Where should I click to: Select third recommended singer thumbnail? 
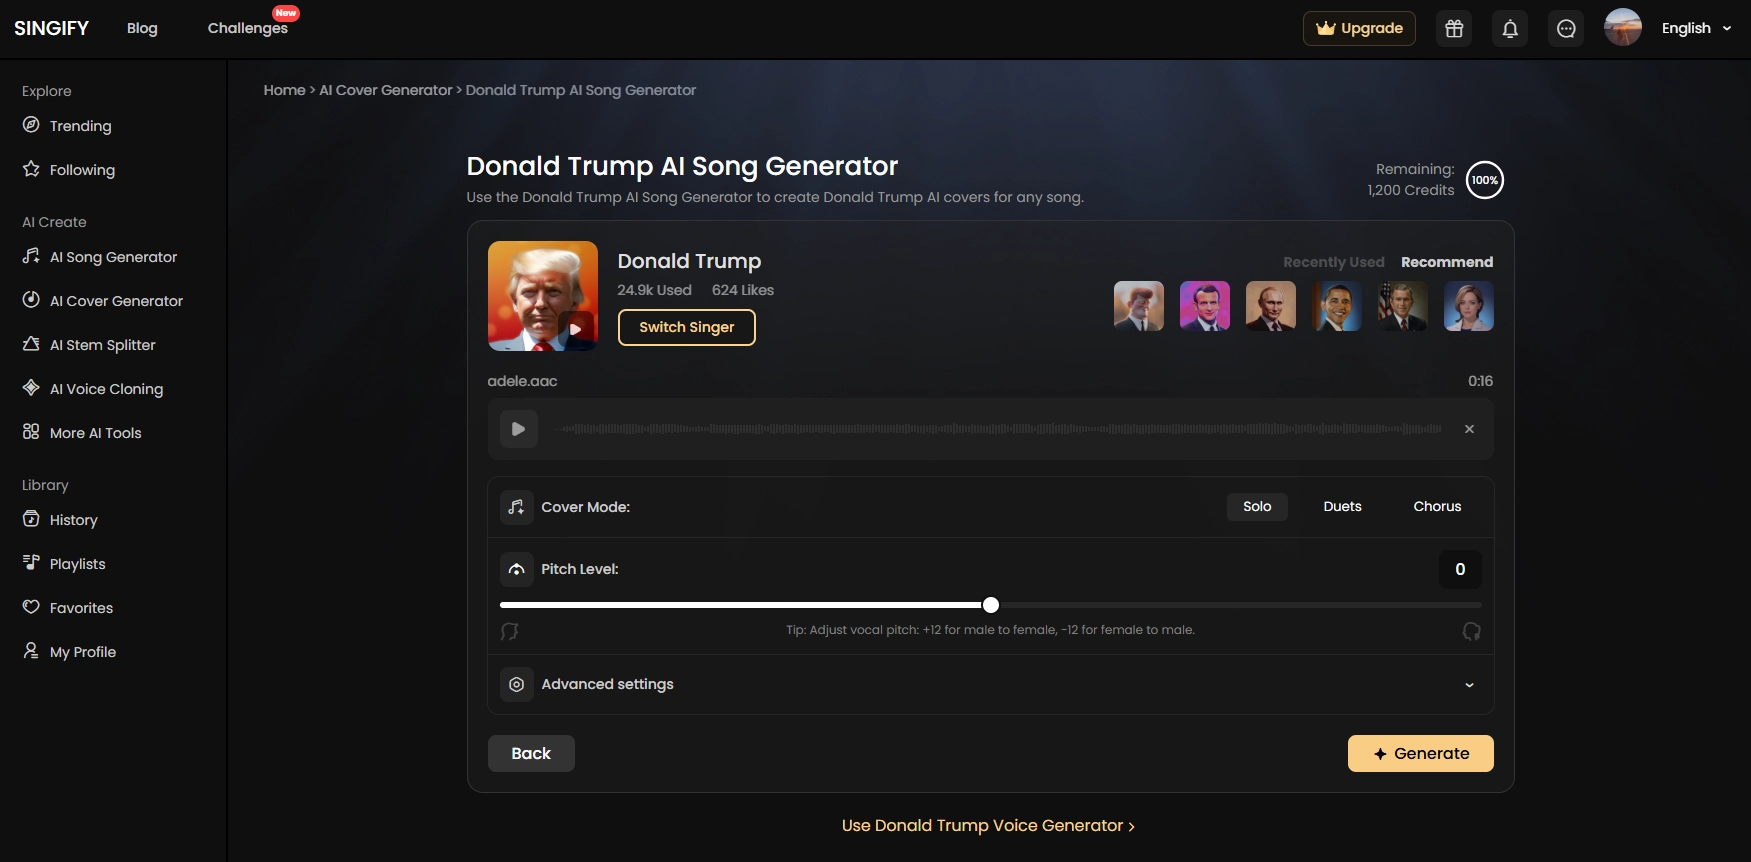pyautogui.click(x=1271, y=306)
